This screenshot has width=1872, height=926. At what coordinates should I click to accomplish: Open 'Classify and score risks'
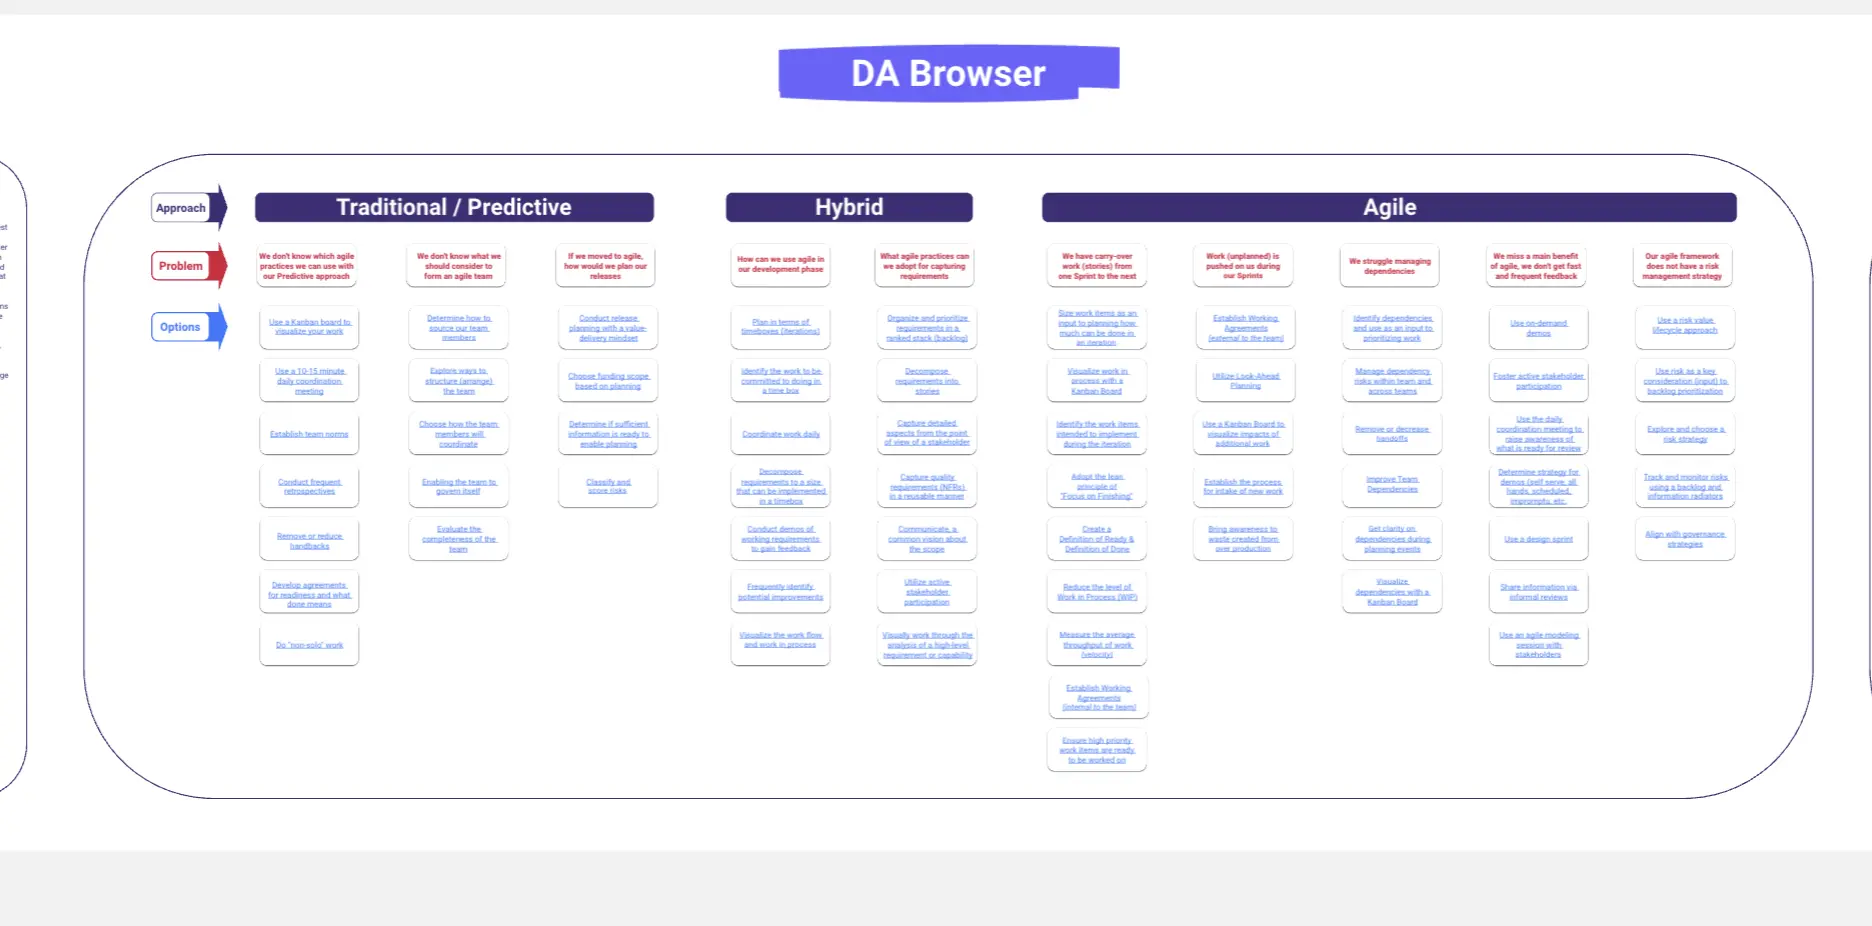click(x=607, y=486)
